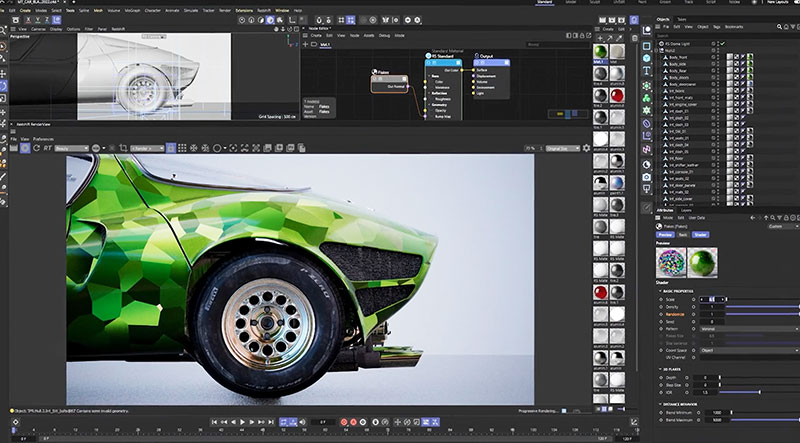Toggle RT mode in Redshift RenderView

pos(47,148)
